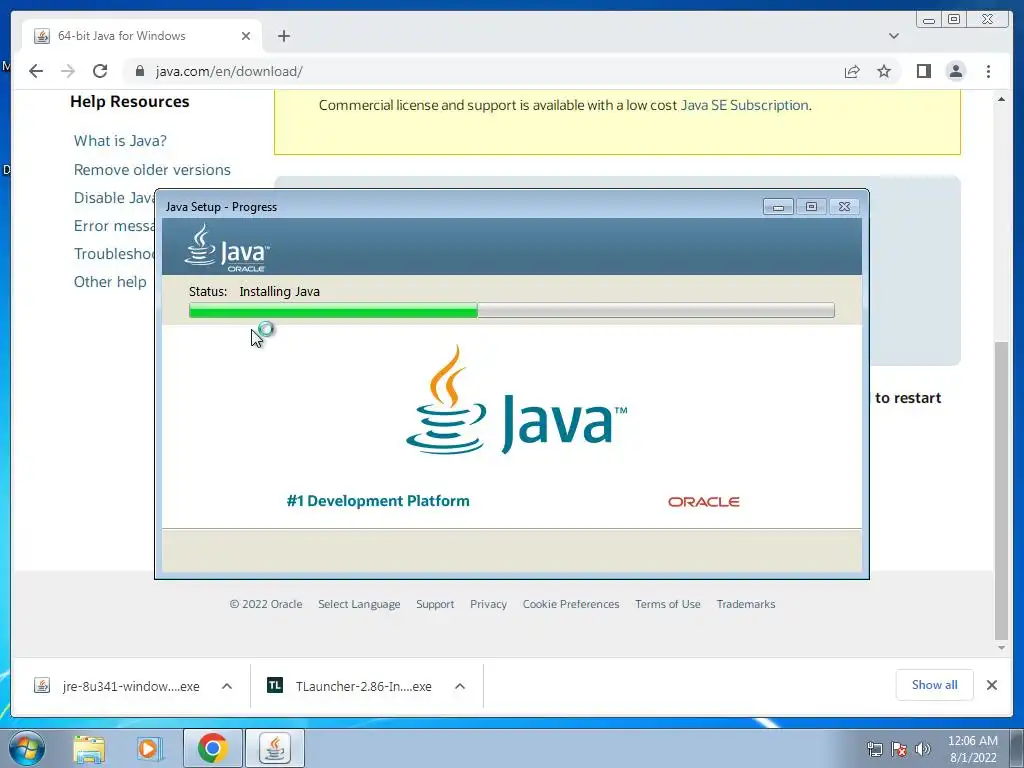The height and width of the screenshot is (768, 1024).
Task: Open Chrome side panel
Action: [x=923, y=71]
